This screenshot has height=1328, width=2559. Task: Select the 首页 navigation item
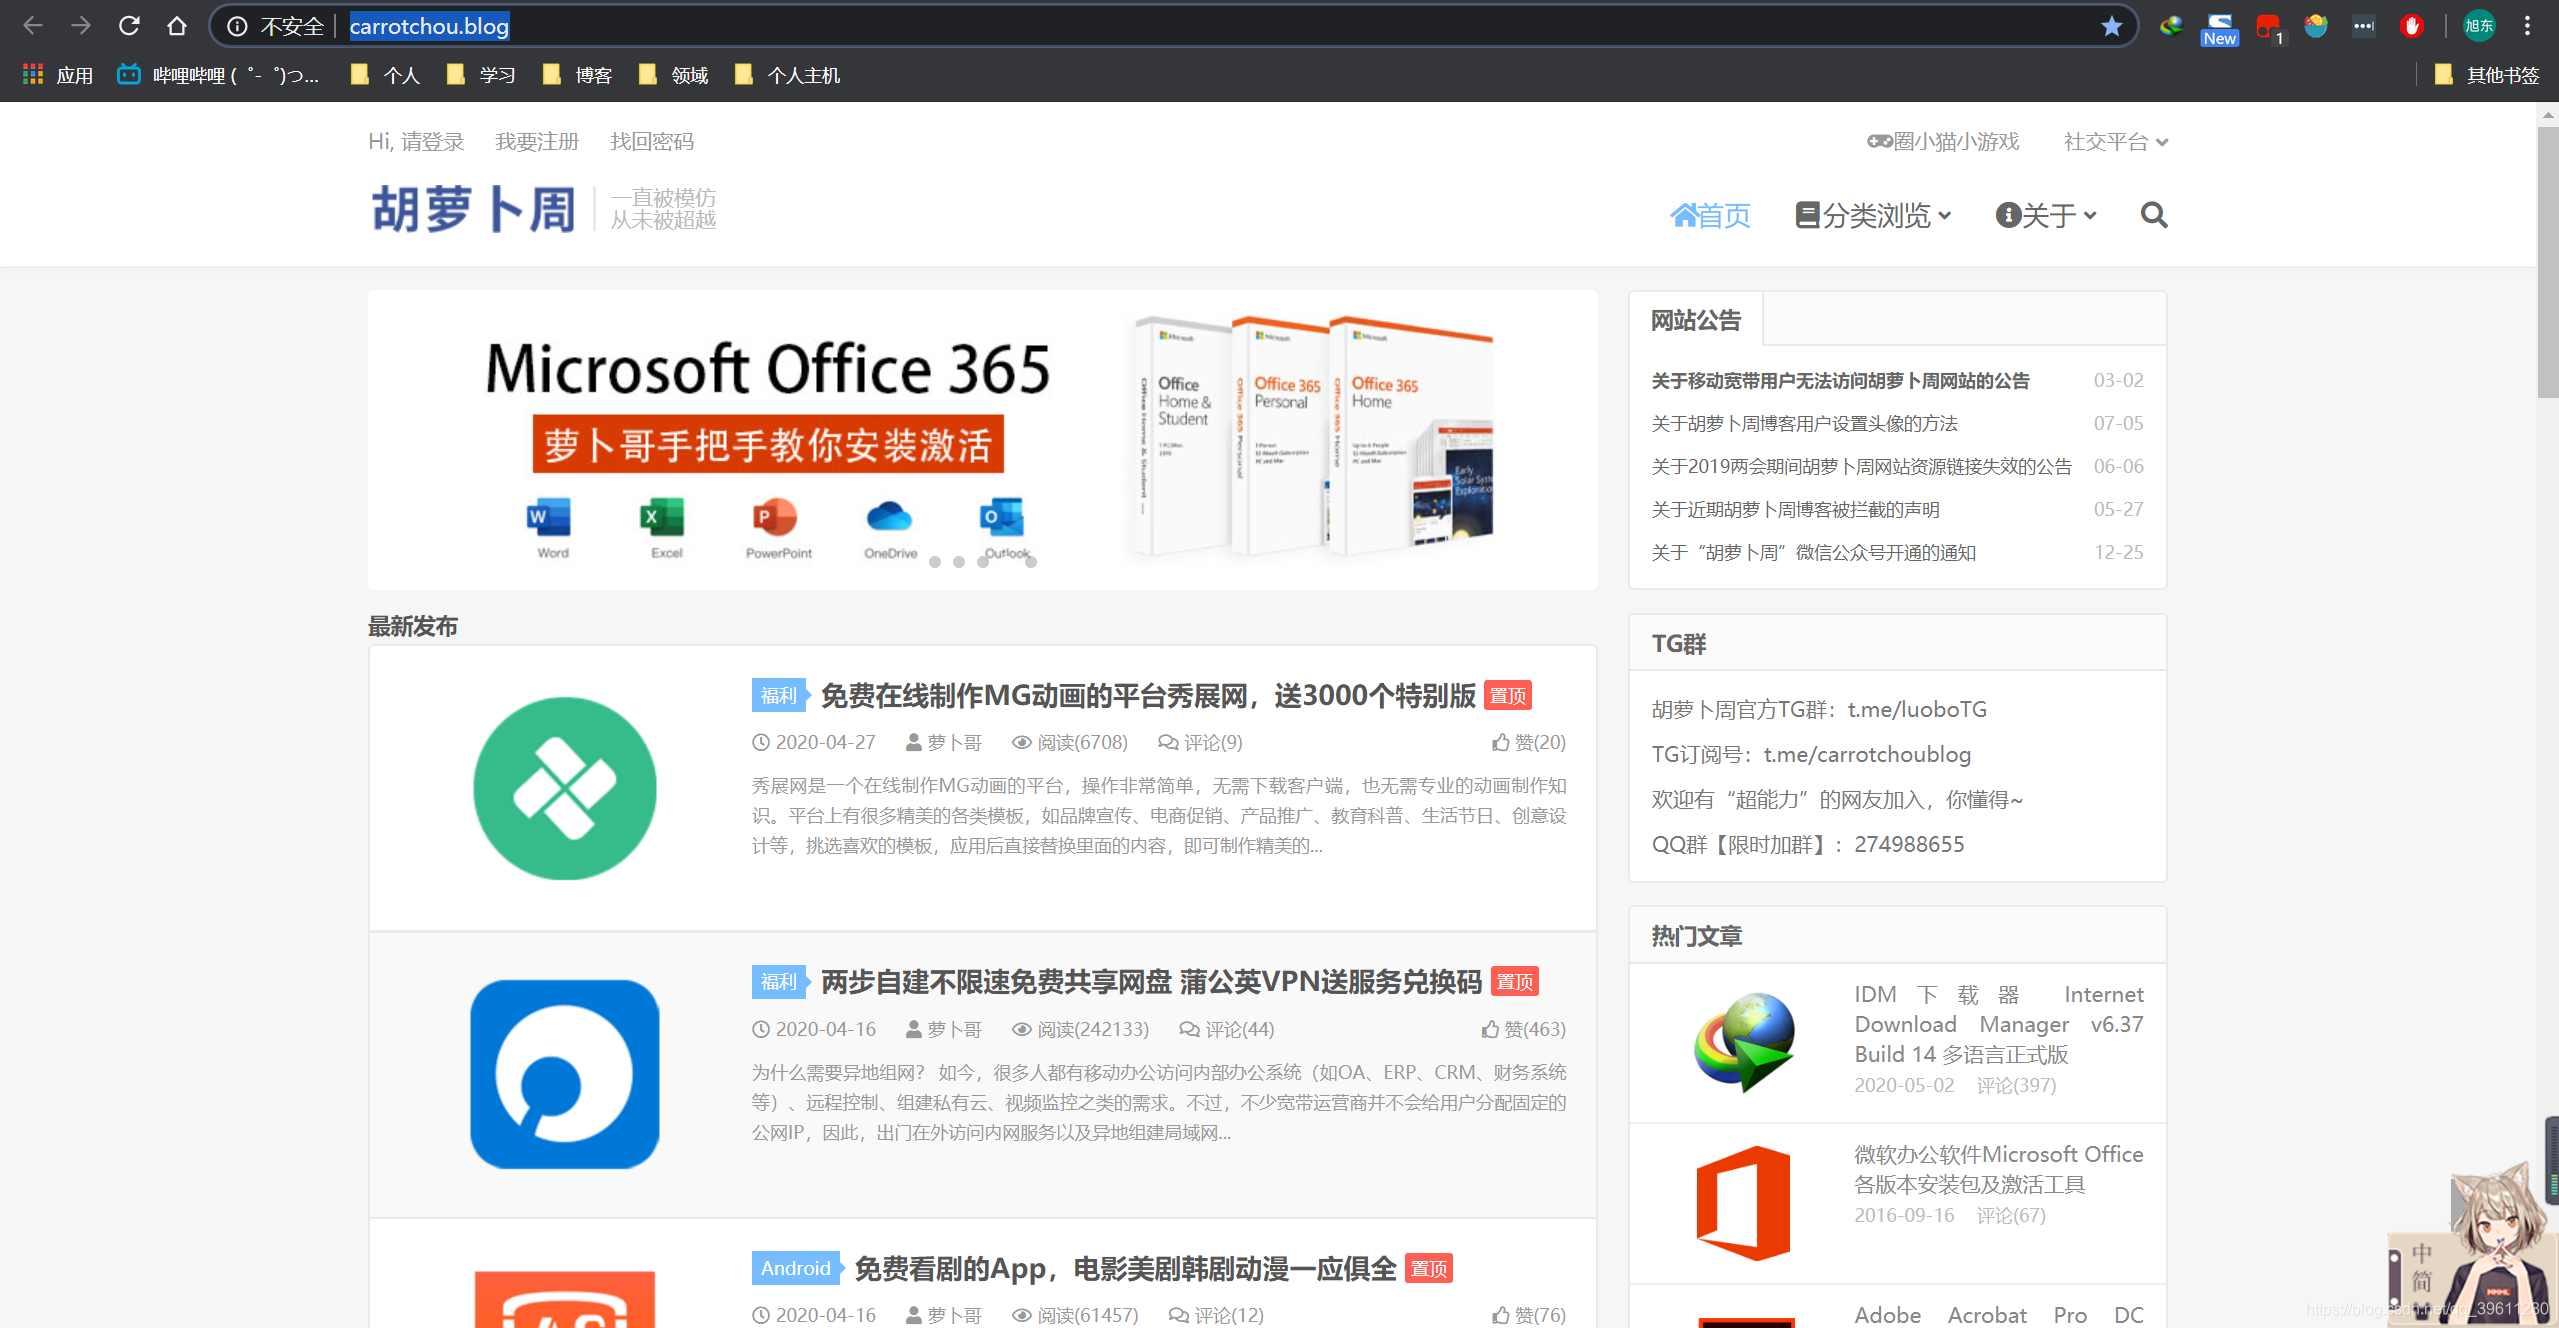click(x=1710, y=215)
